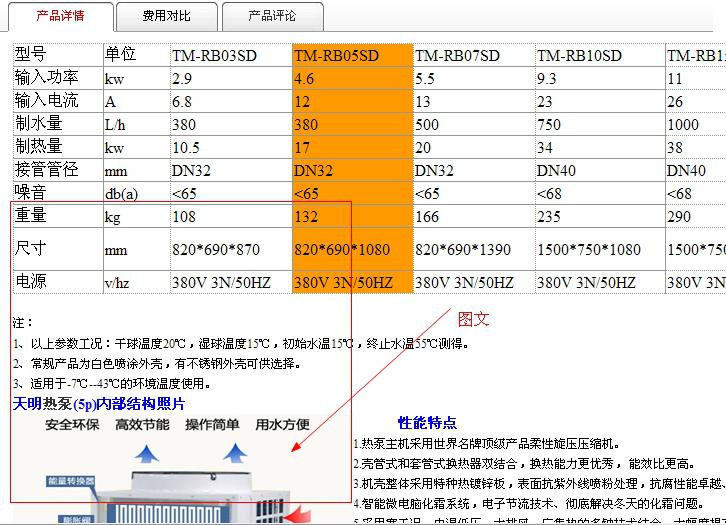Click feature 4 about 智能微电脑化霜系统

(x=528, y=504)
